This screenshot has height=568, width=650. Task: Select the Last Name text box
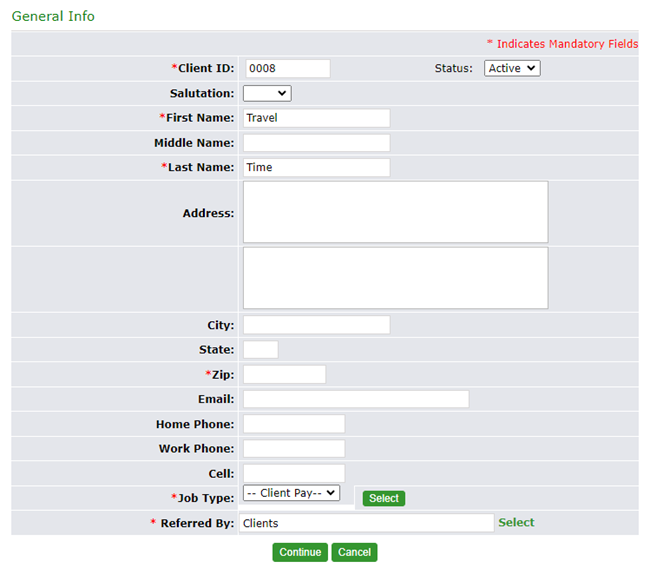(x=316, y=167)
